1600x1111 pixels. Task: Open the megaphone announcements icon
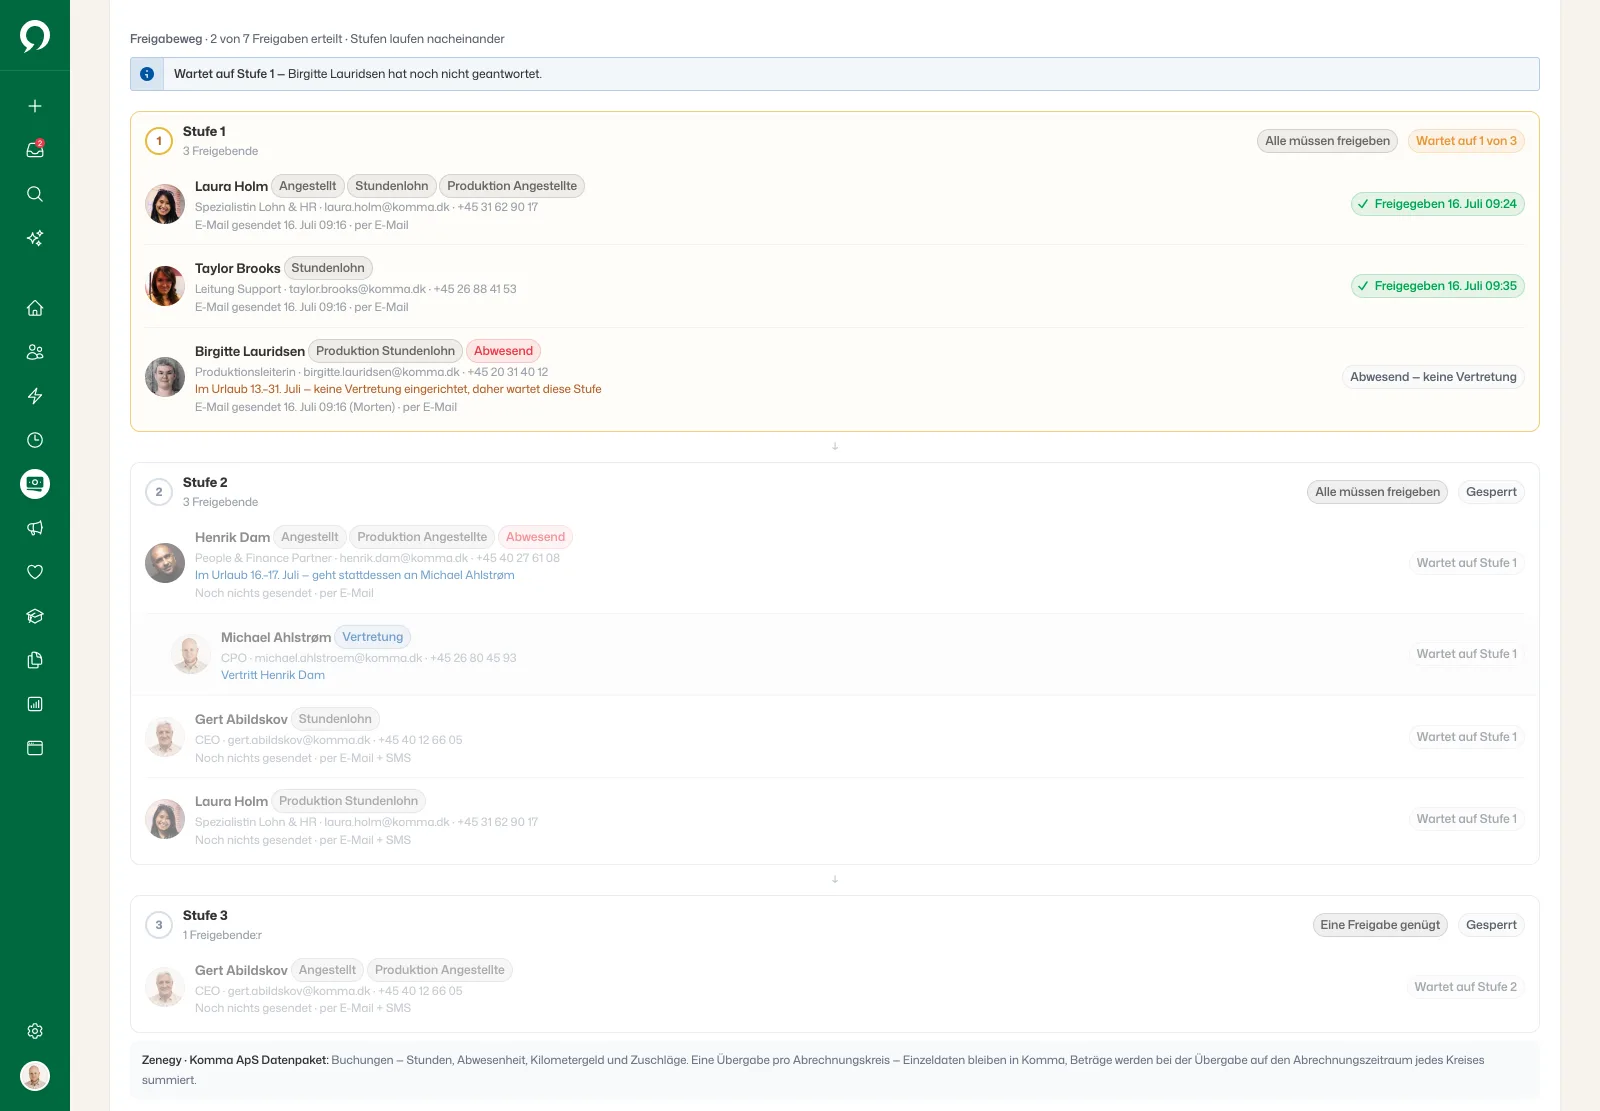click(x=35, y=528)
